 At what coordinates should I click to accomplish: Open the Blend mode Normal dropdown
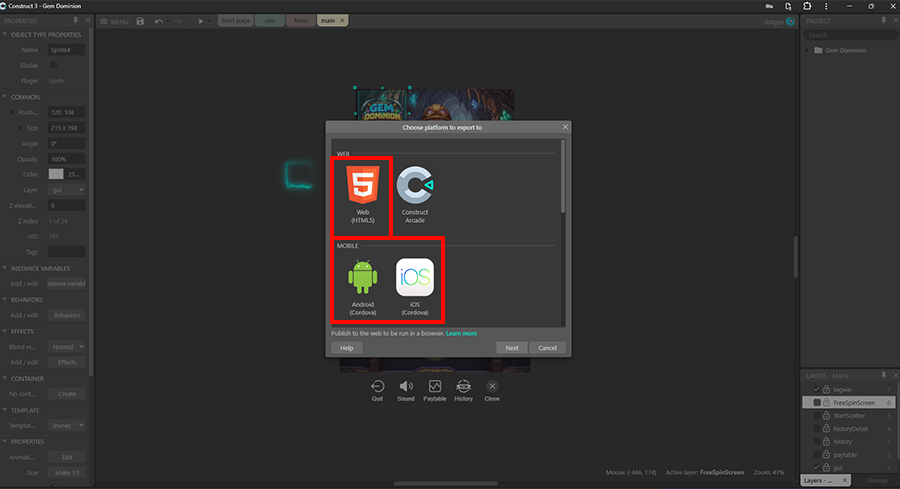coord(67,346)
